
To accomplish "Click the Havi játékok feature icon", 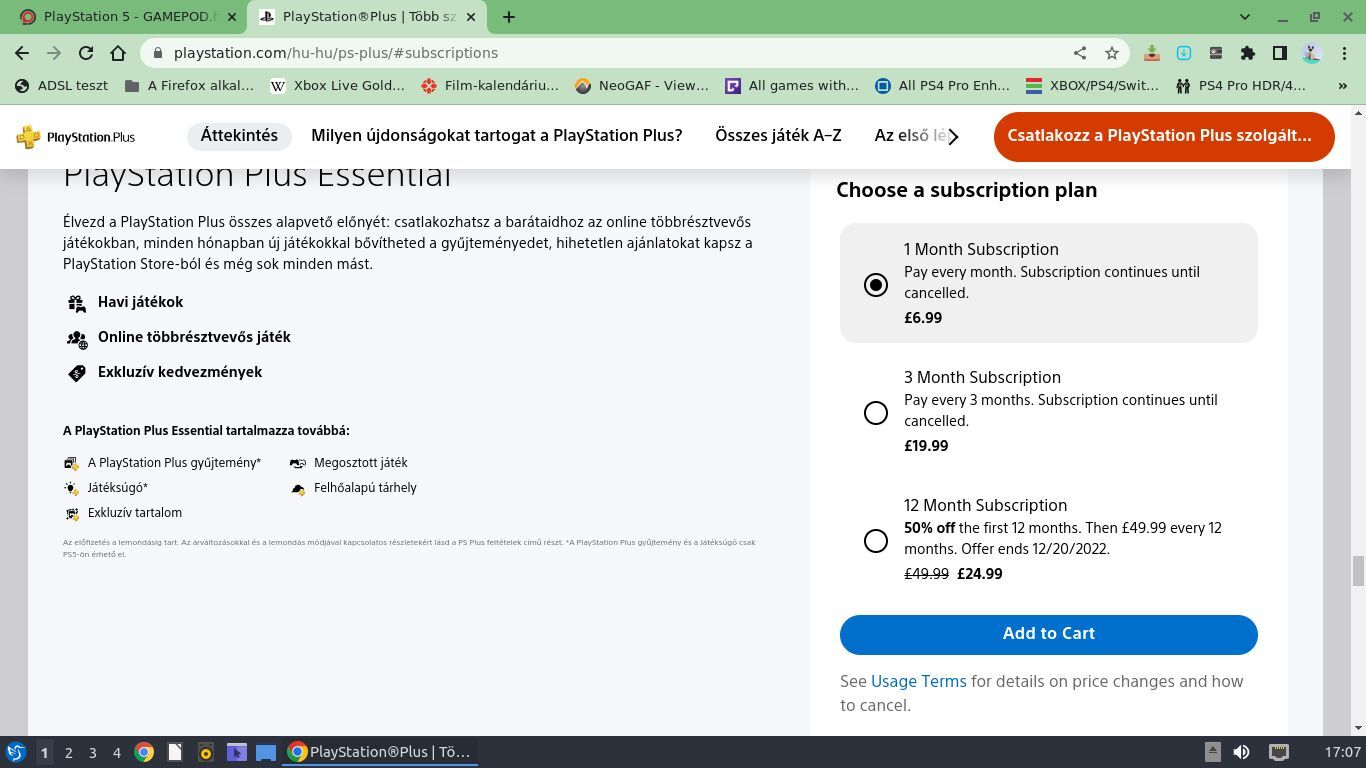I will click(x=77, y=303).
